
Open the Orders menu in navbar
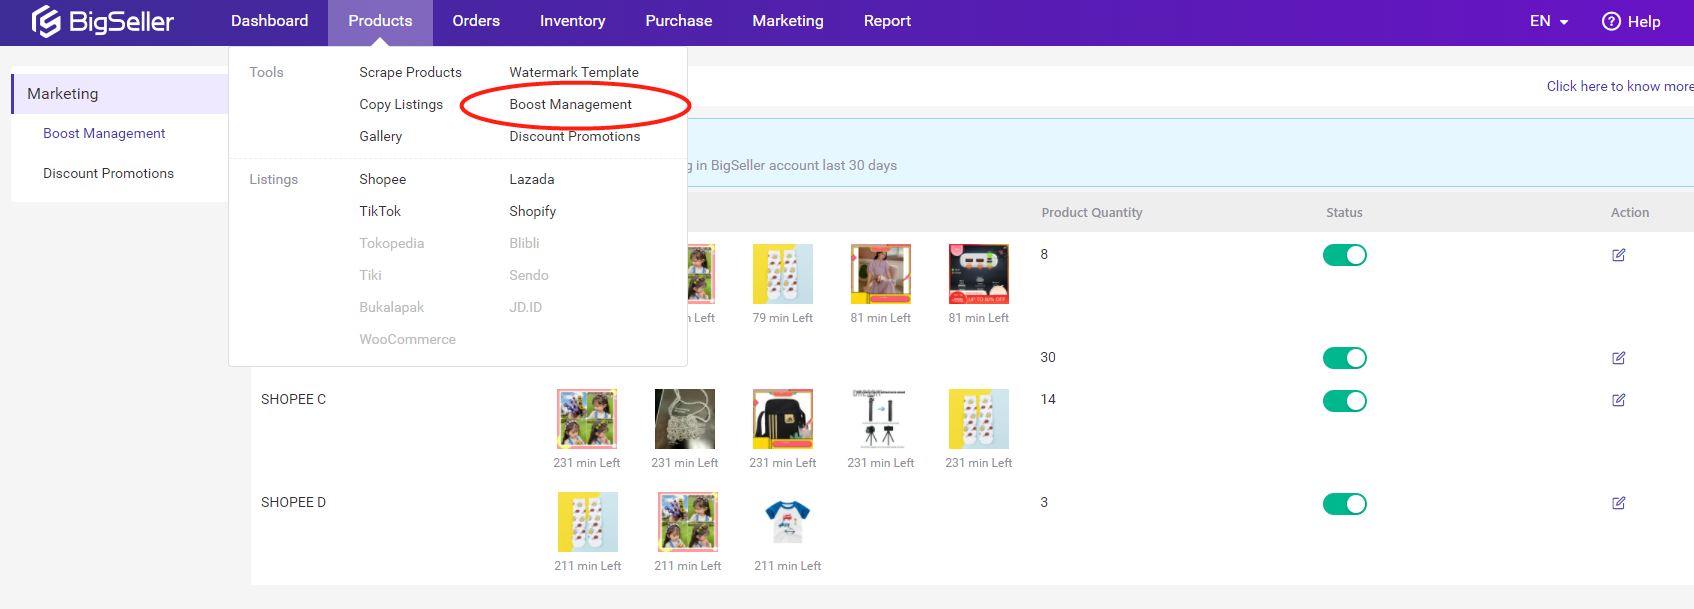click(476, 21)
